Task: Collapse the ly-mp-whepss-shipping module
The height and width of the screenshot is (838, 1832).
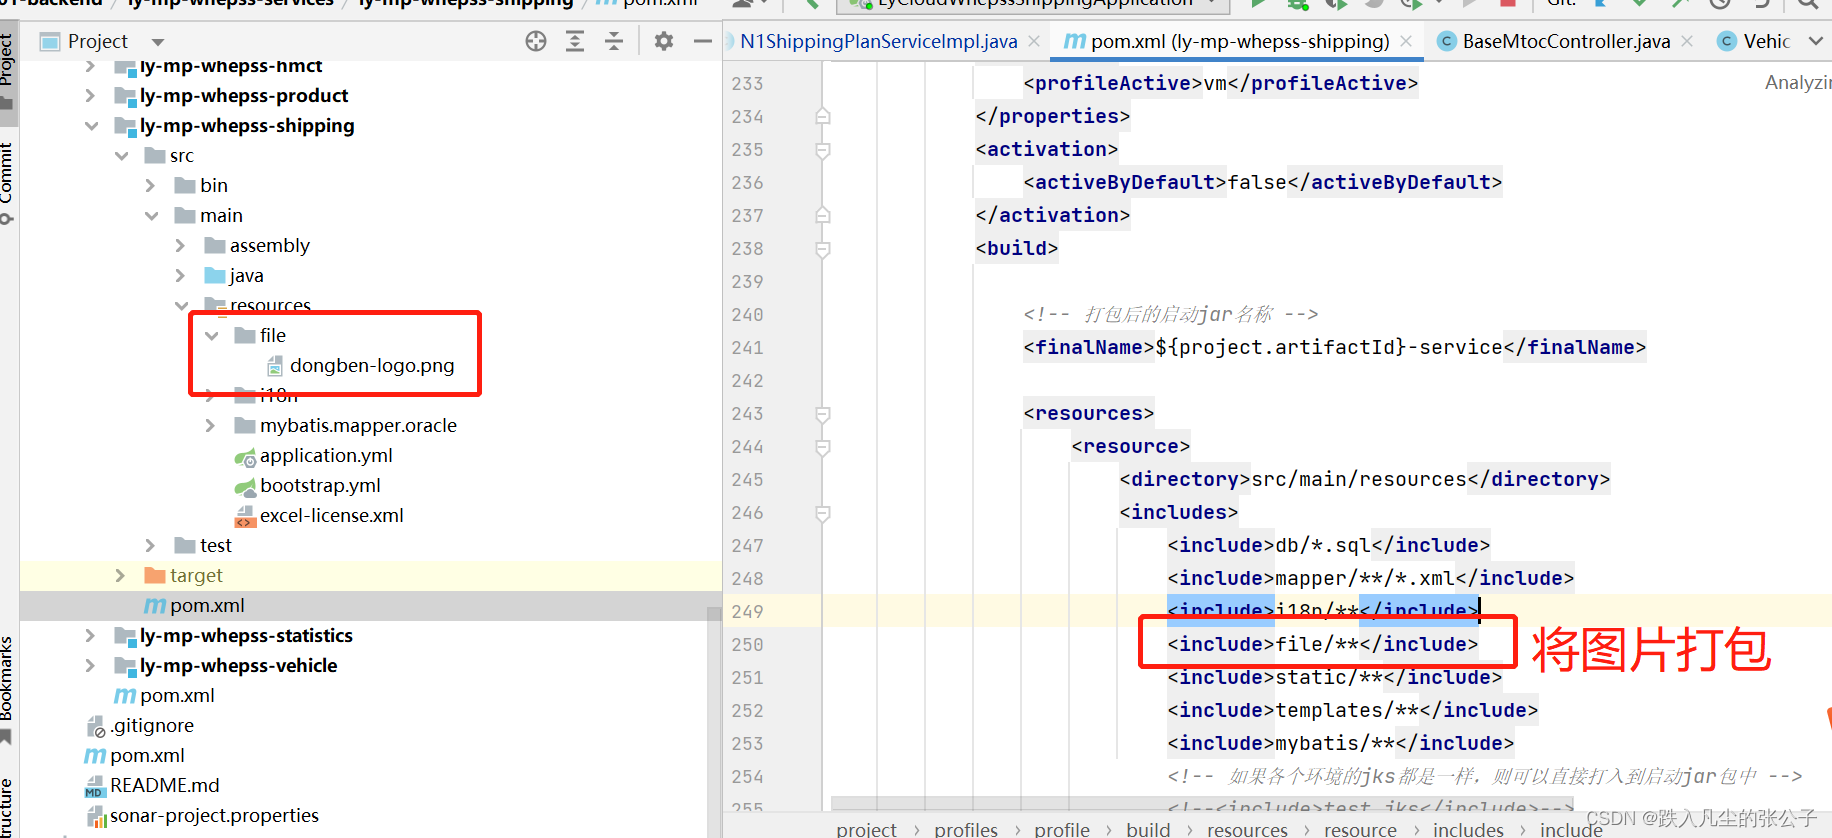Action: coord(91,125)
